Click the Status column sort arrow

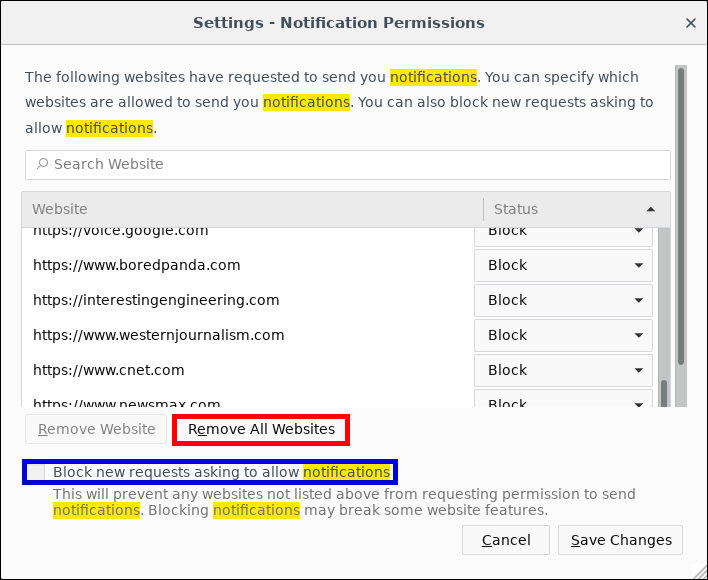[x=650, y=209]
